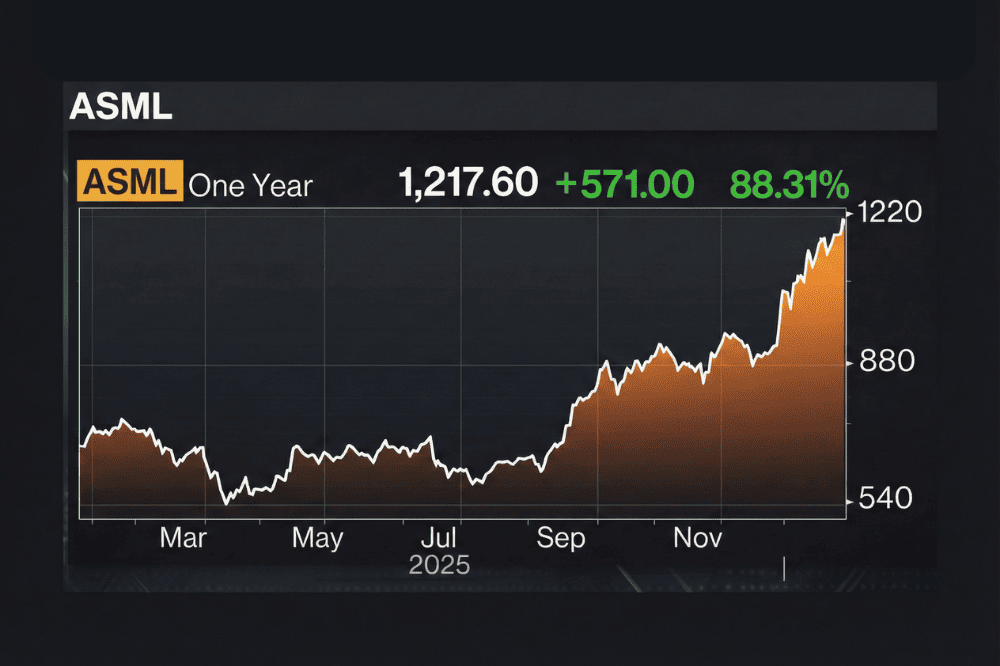Select the Nov label on x-axis
This screenshot has width=1000, height=666.
click(x=698, y=539)
